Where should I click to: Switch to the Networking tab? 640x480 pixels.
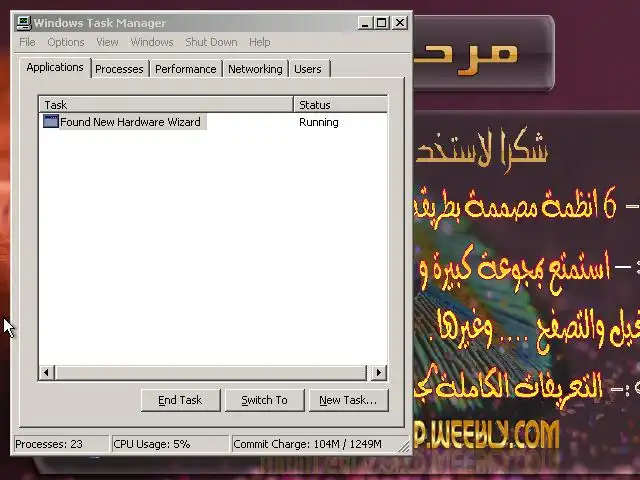point(255,69)
